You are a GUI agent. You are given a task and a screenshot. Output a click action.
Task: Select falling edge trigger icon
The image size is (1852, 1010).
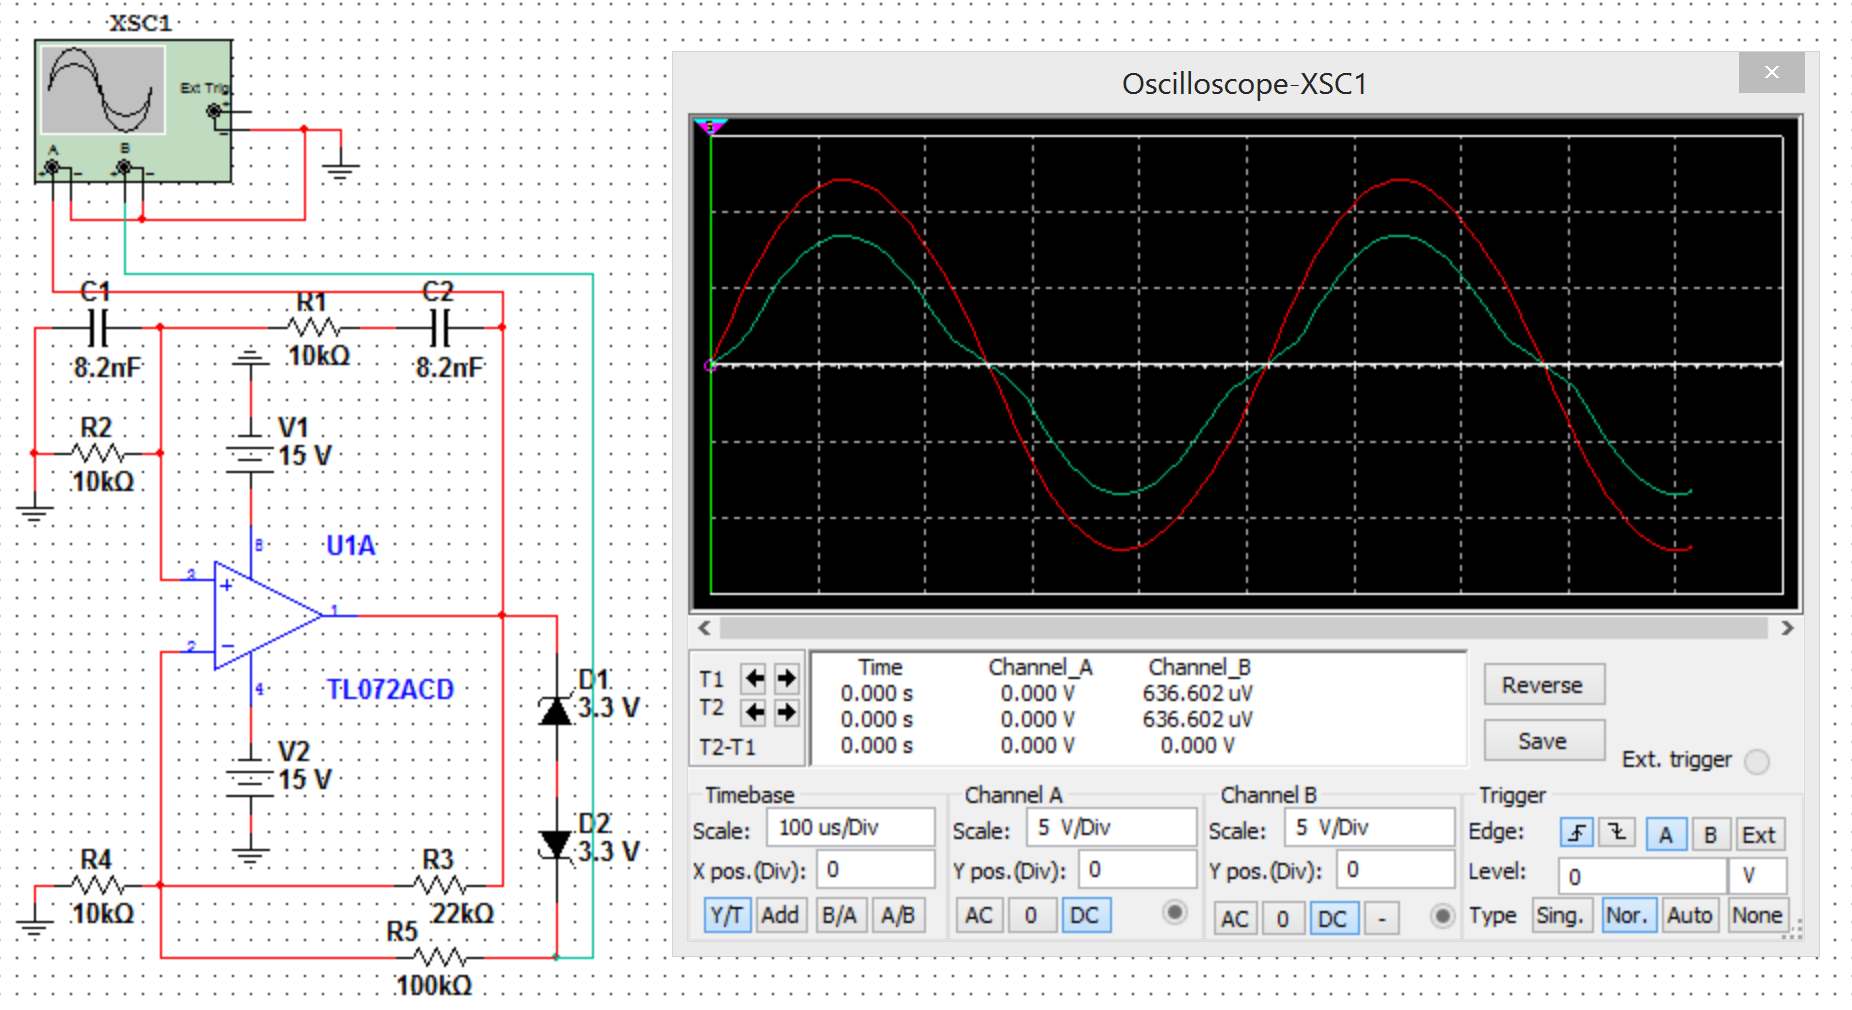tap(1617, 833)
